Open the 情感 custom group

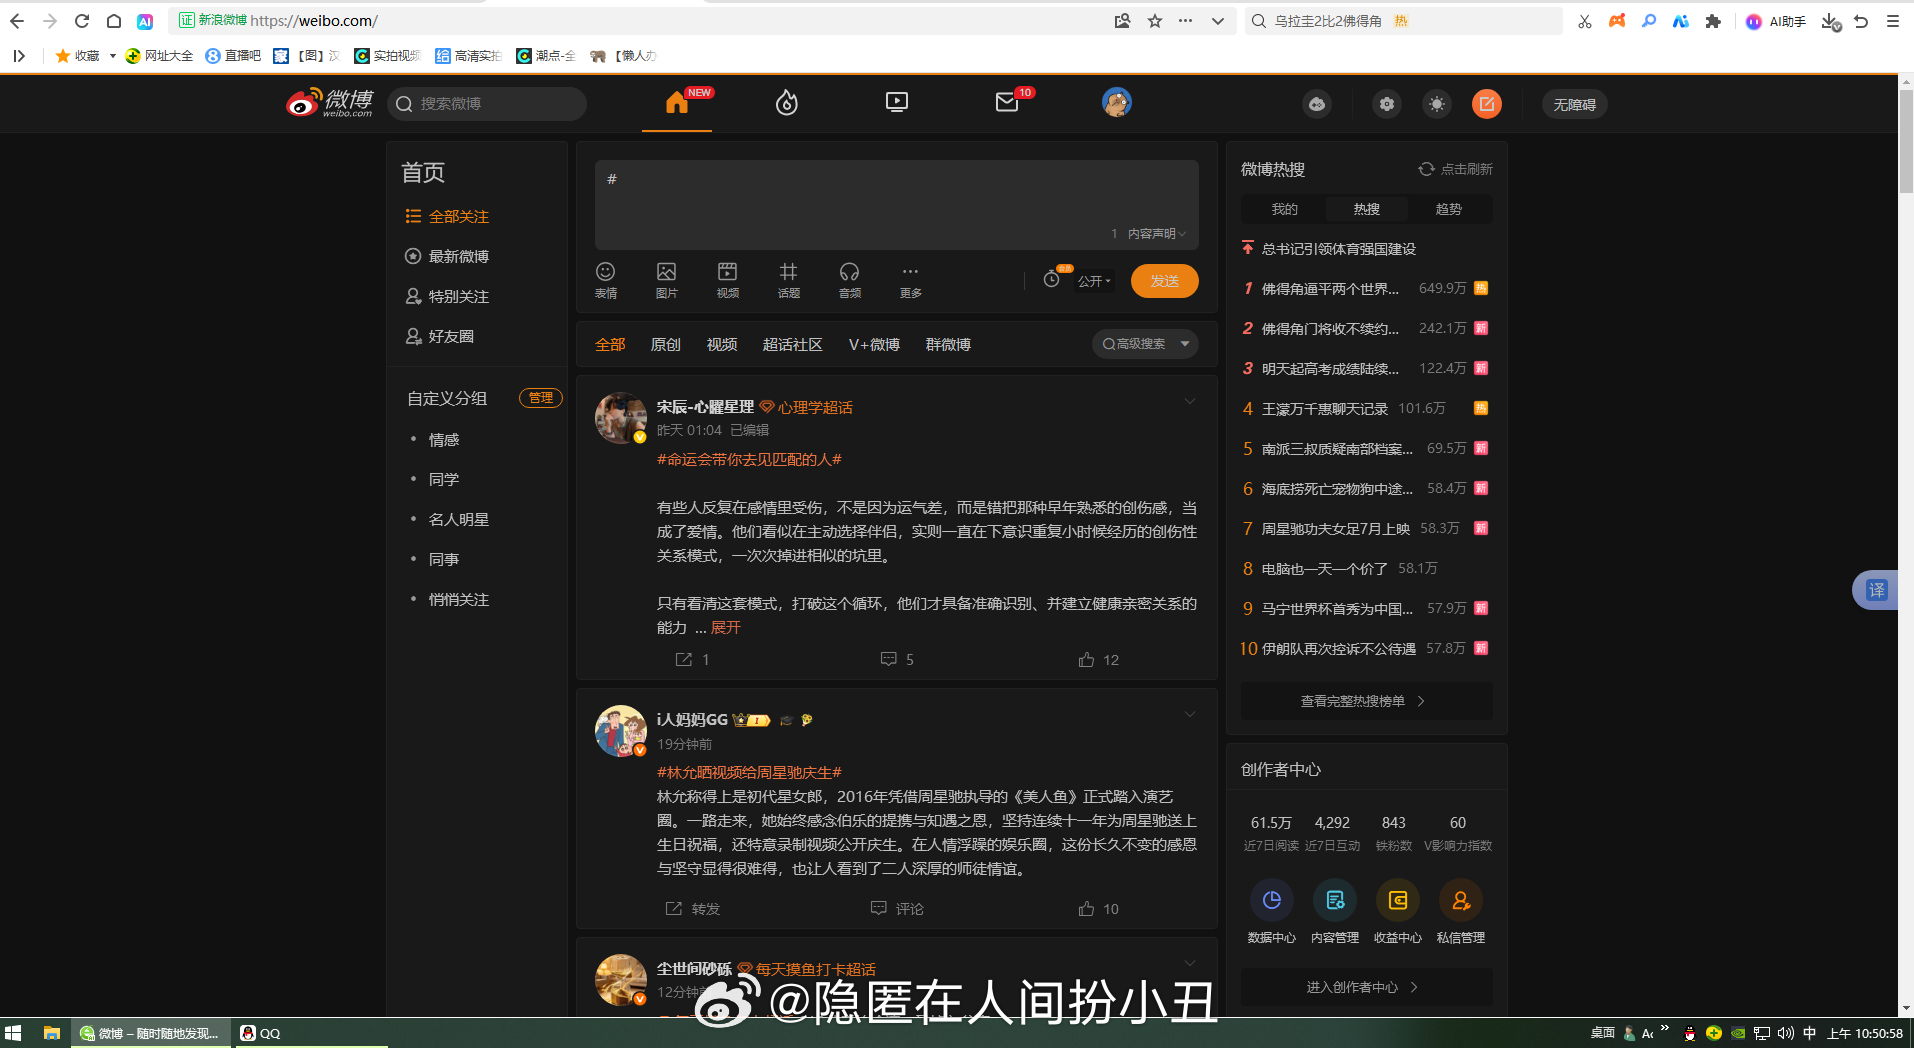click(x=444, y=440)
